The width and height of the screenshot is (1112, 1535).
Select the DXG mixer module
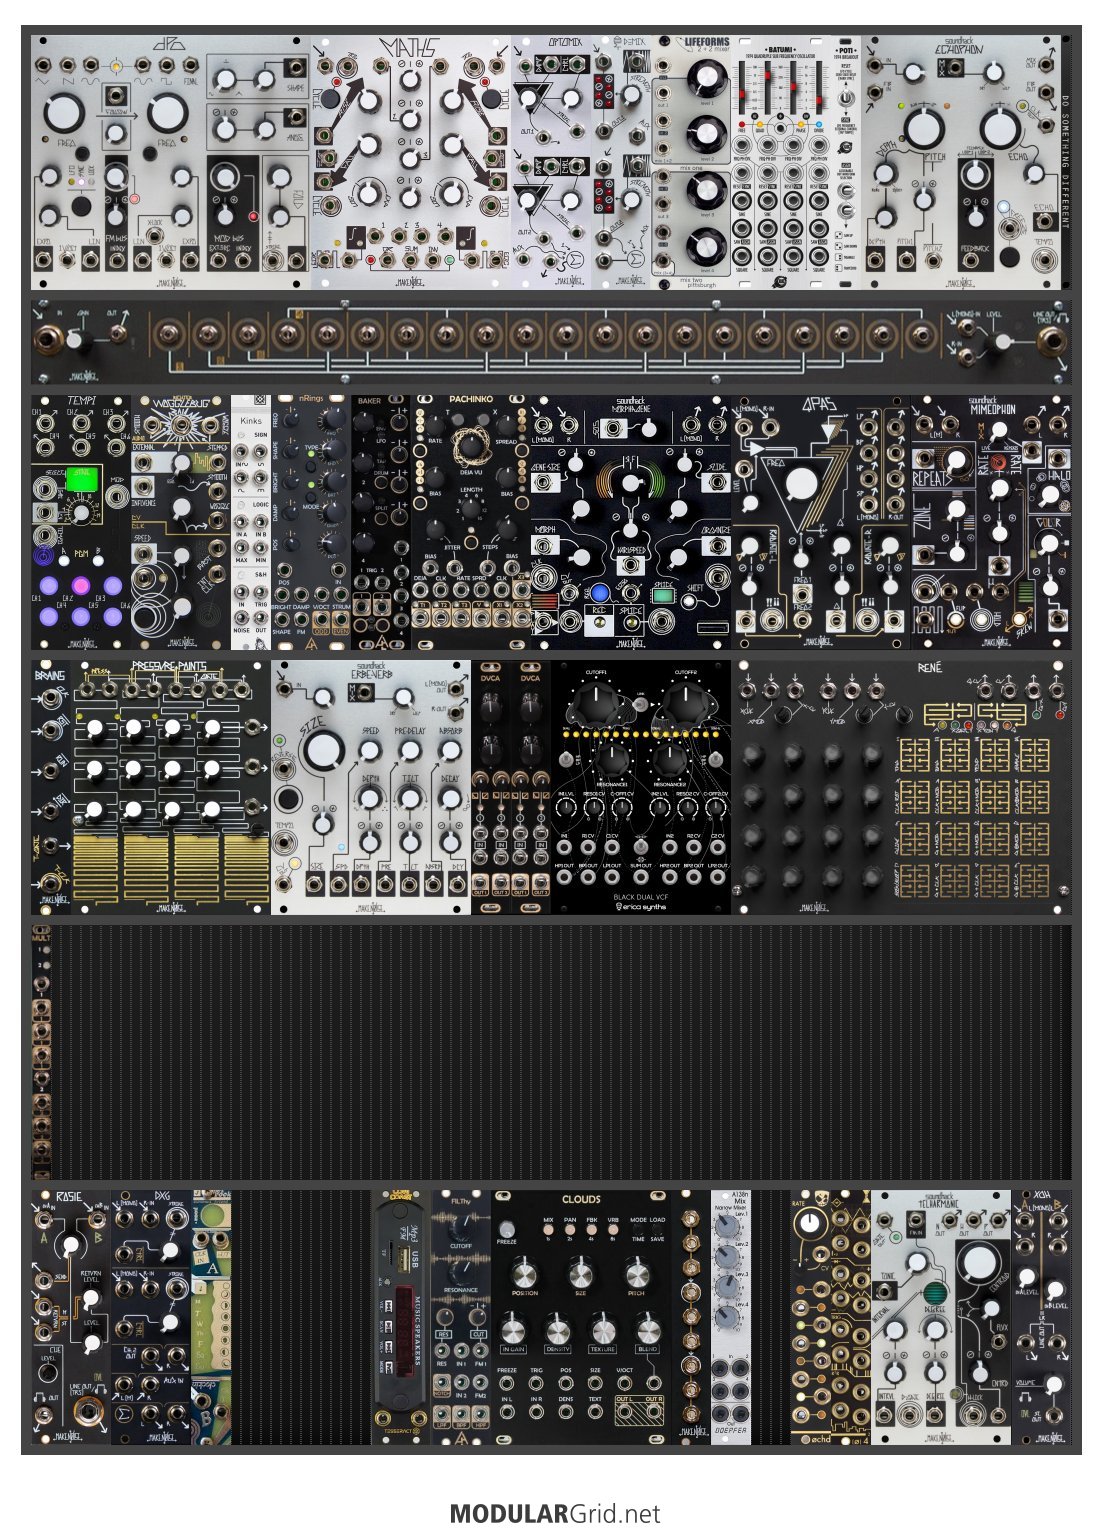pos(151,1316)
